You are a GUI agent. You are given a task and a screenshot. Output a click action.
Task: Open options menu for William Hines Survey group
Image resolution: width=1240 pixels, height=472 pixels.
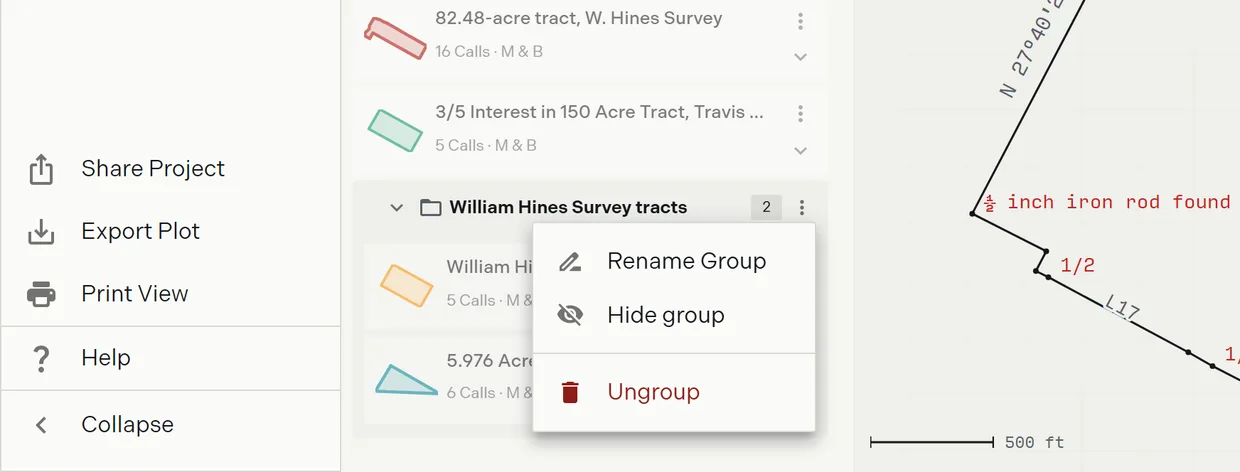click(801, 208)
